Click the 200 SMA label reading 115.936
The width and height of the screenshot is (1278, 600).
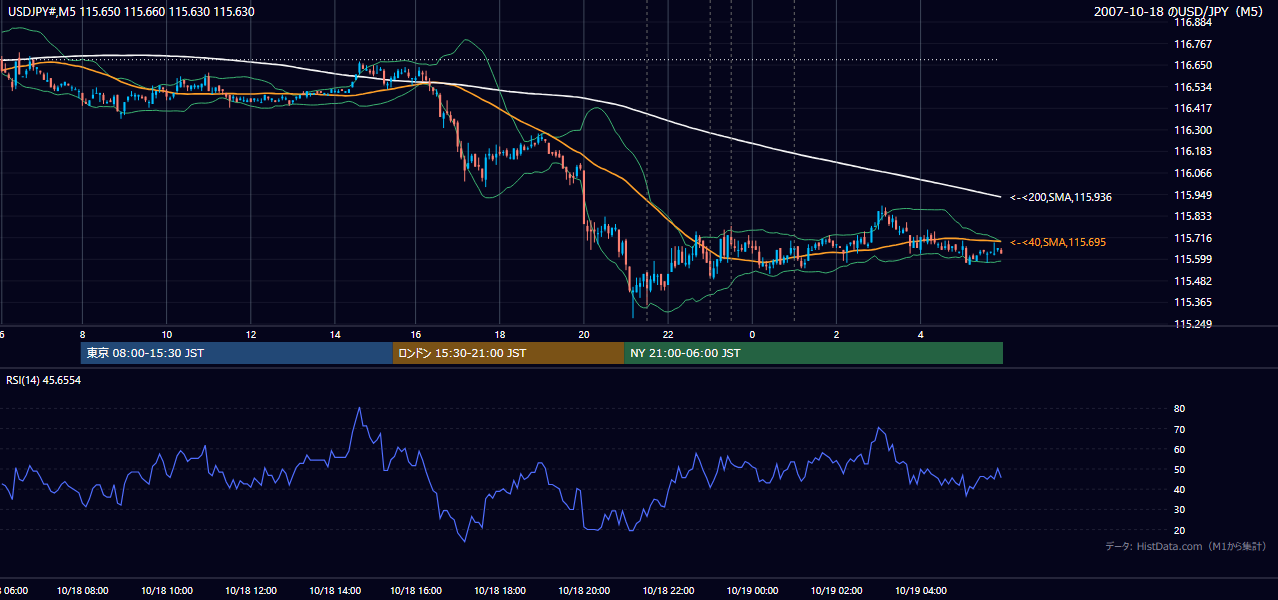(x=1061, y=198)
